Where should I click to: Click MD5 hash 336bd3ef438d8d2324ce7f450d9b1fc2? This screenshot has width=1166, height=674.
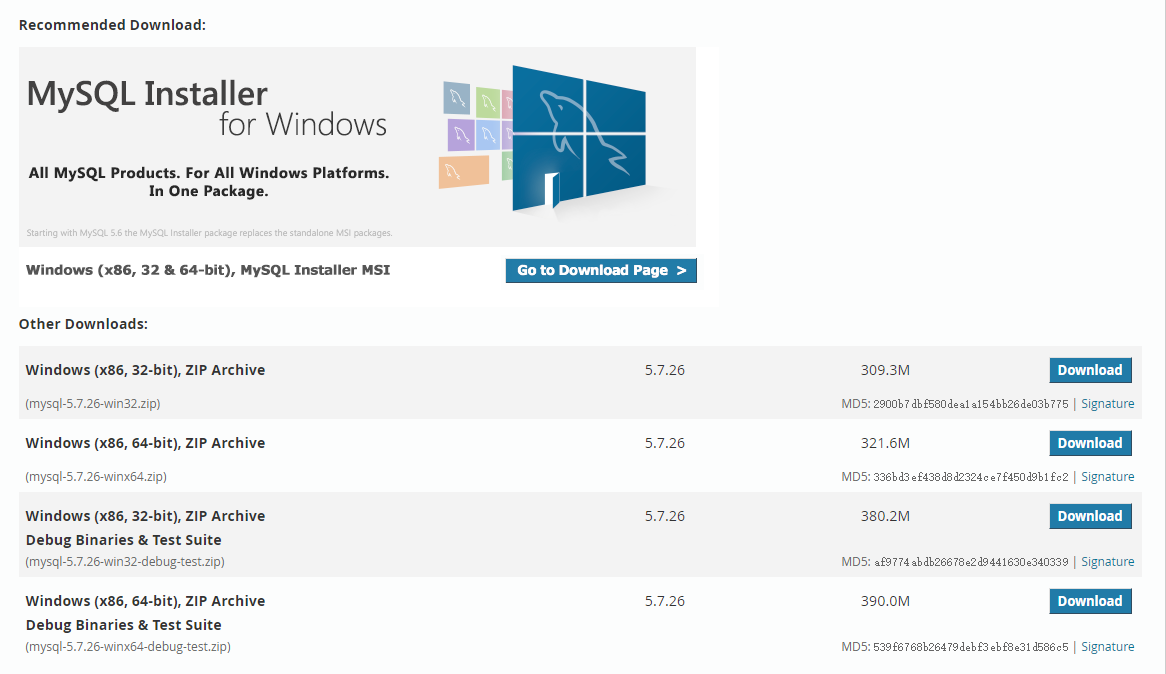click(x=970, y=477)
